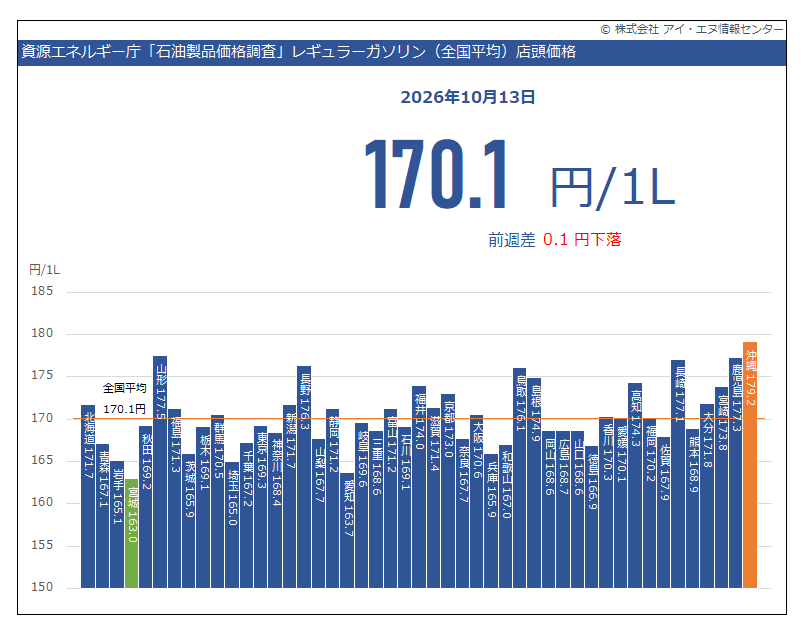This screenshot has width=804, height=635.
Task: Click the 155 y-axis value
Action: [x=42, y=545]
